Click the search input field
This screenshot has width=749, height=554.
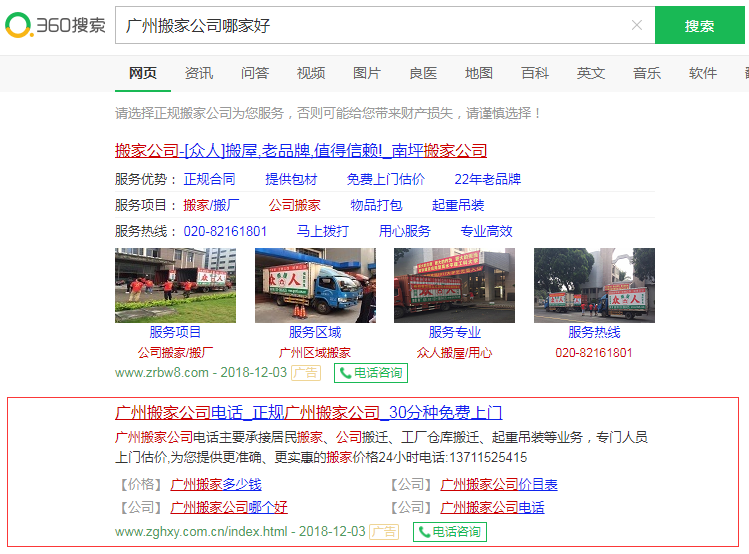coord(370,25)
